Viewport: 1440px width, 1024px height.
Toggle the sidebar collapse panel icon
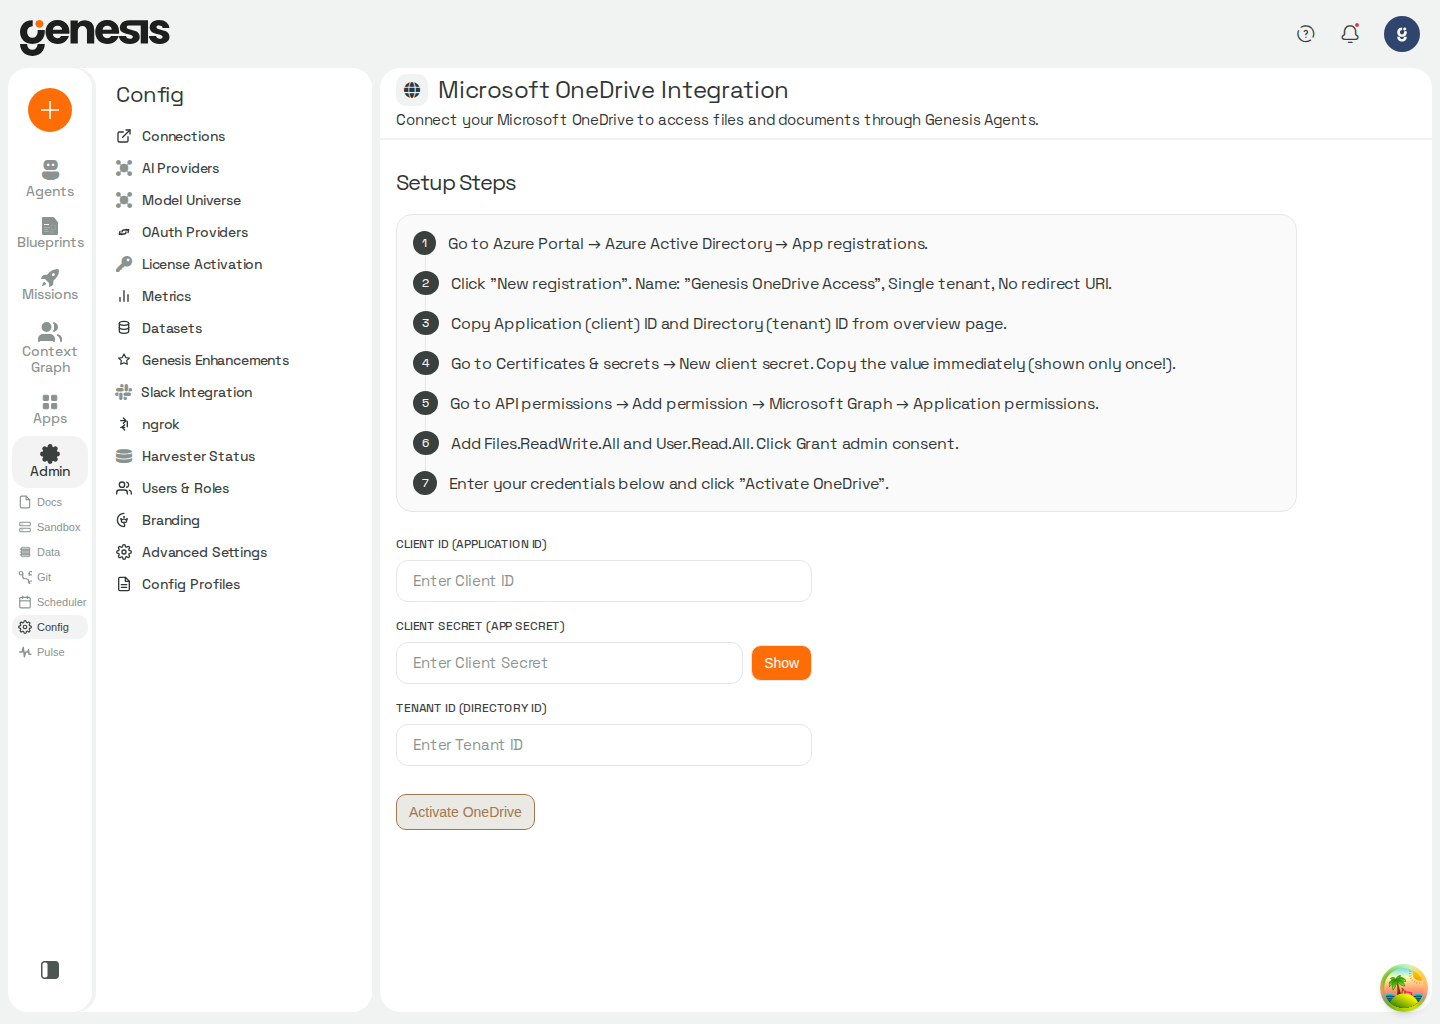(x=50, y=970)
